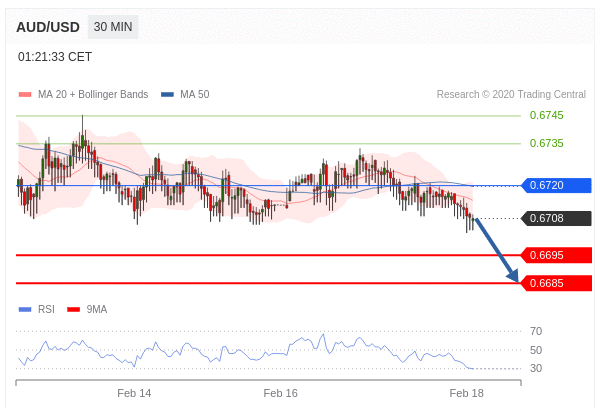This screenshot has height=412, width=598.
Task: Click the RSI 30 level label
Action: tap(536, 368)
